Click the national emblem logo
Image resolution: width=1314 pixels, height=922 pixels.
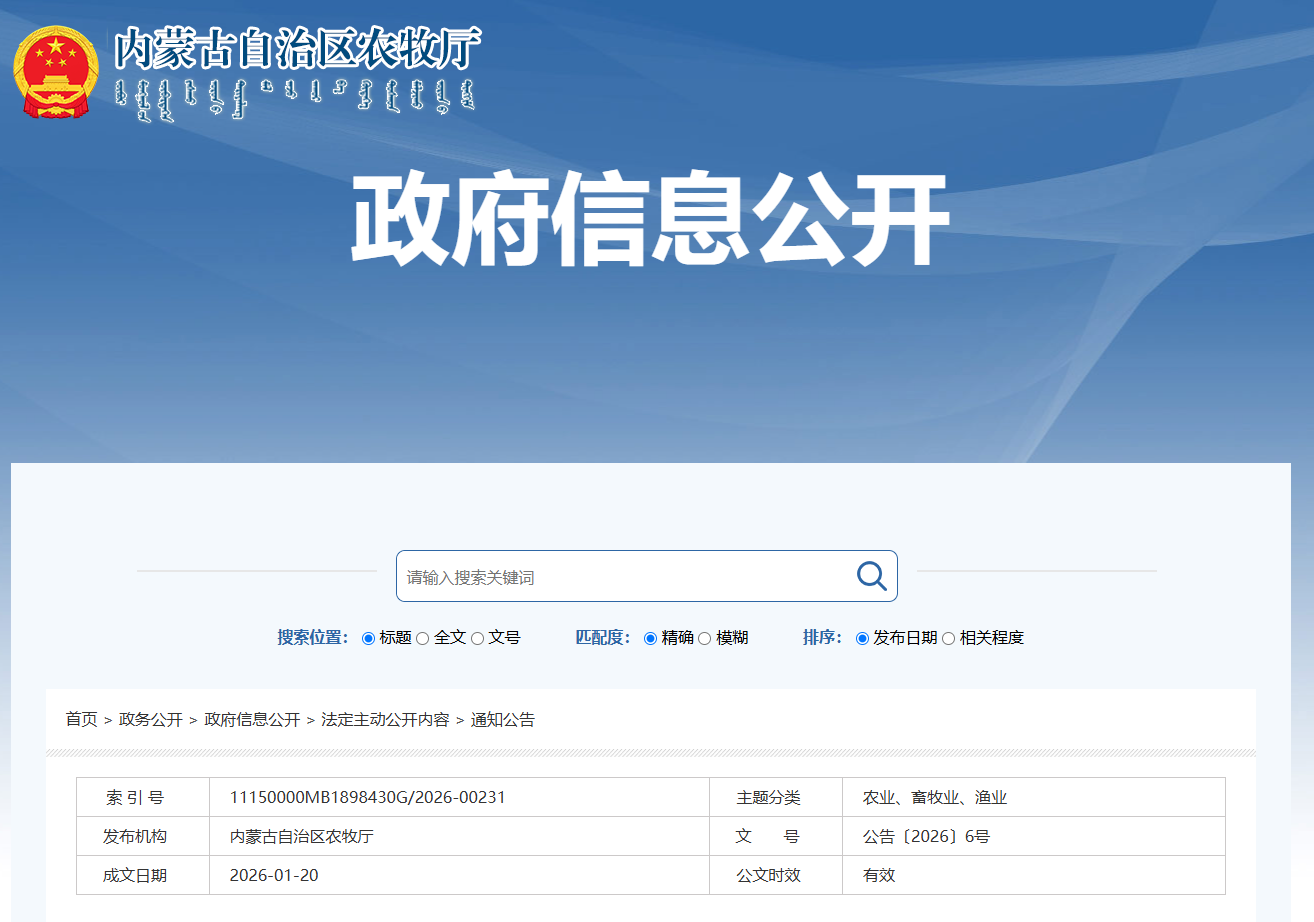coord(56,72)
